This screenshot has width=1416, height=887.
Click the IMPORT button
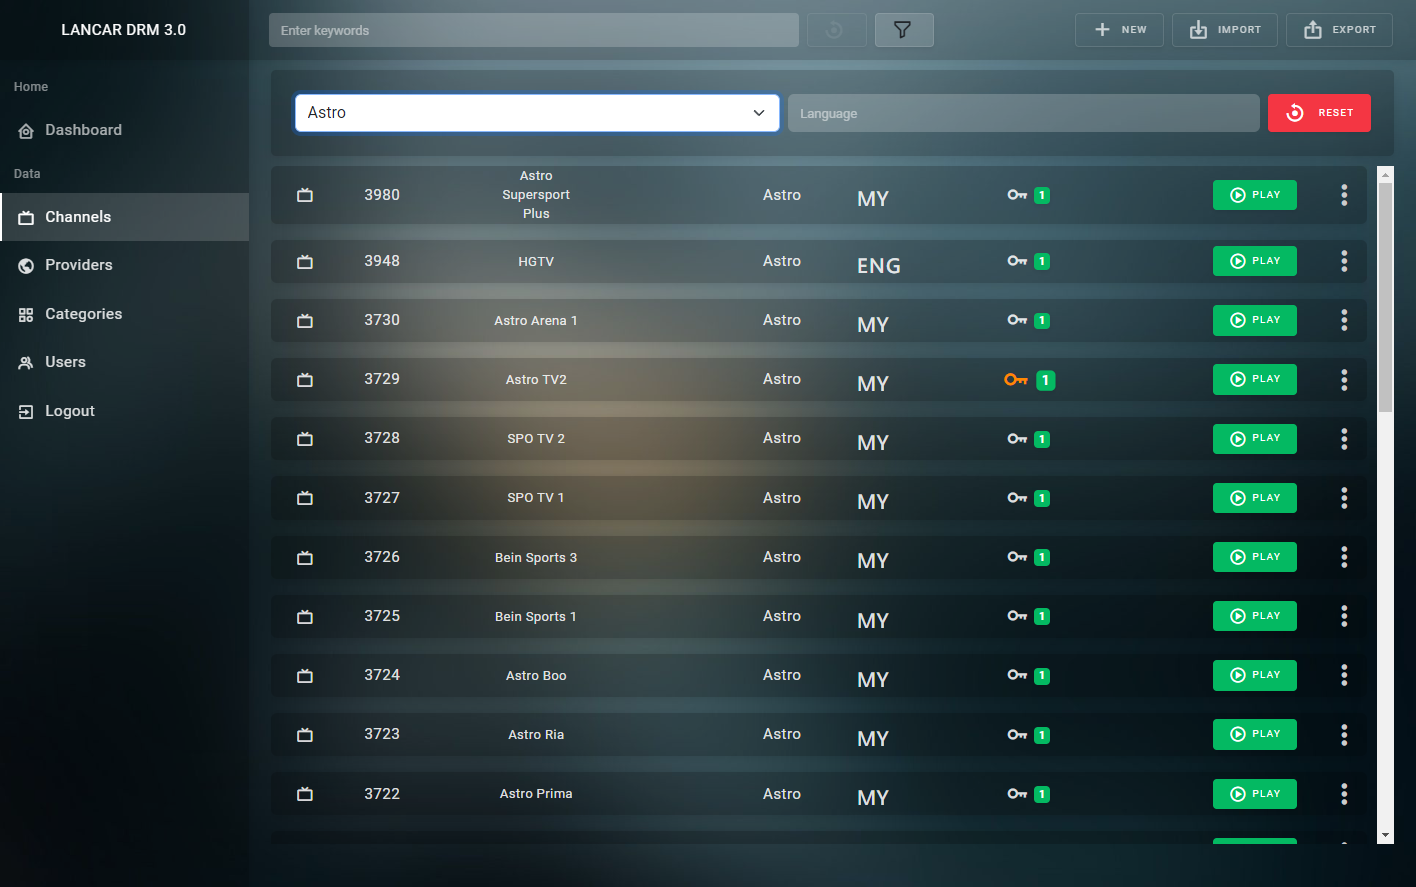[1225, 30]
